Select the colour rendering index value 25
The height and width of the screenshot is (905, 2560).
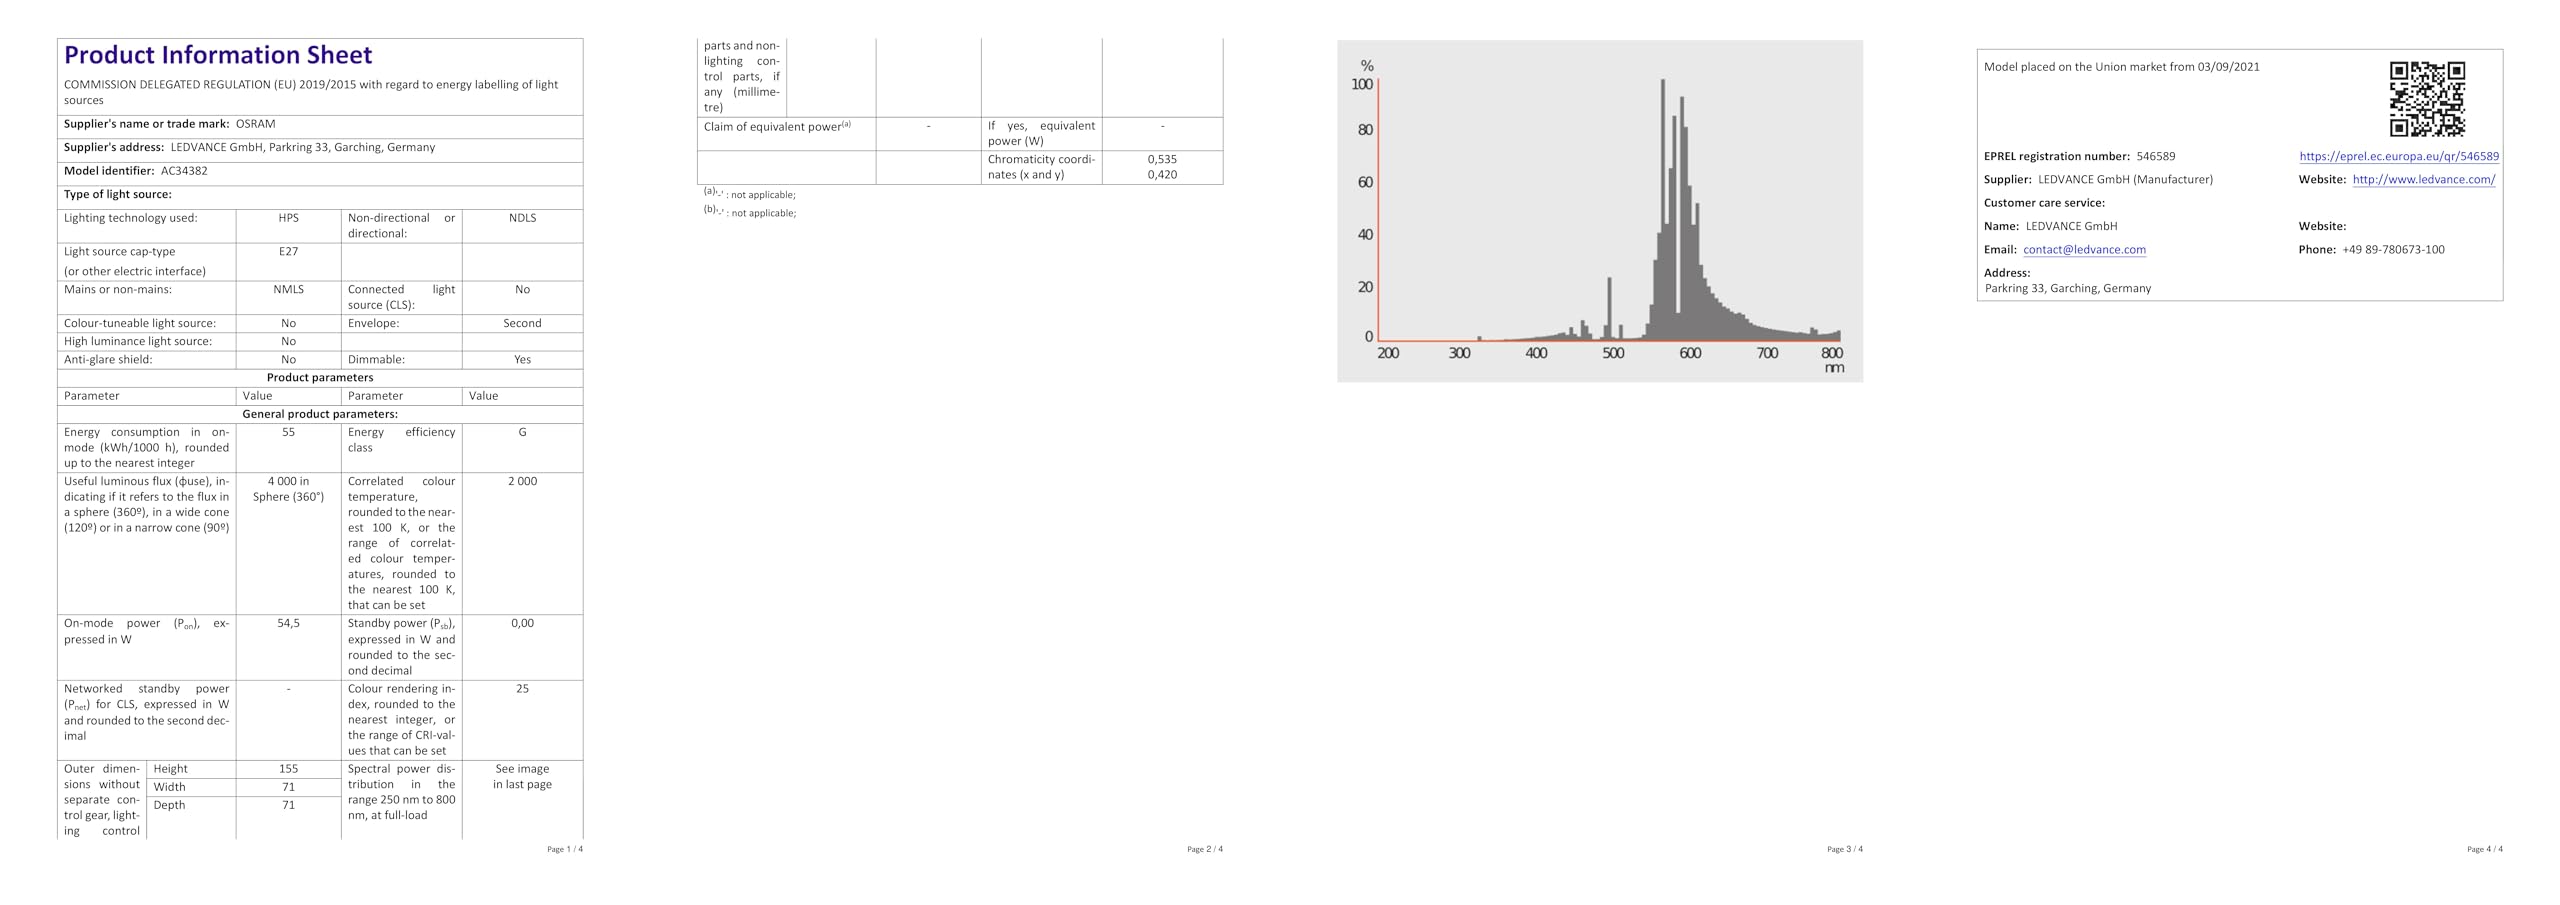[522, 689]
